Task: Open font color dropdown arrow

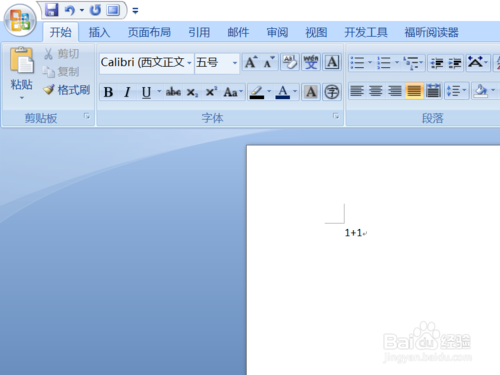Action: click(x=295, y=91)
